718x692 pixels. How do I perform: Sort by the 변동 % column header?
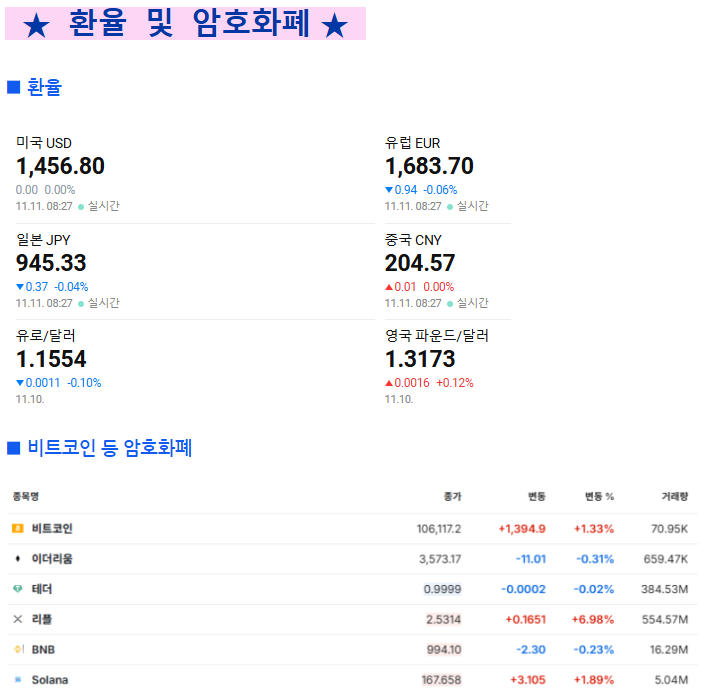point(599,496)
